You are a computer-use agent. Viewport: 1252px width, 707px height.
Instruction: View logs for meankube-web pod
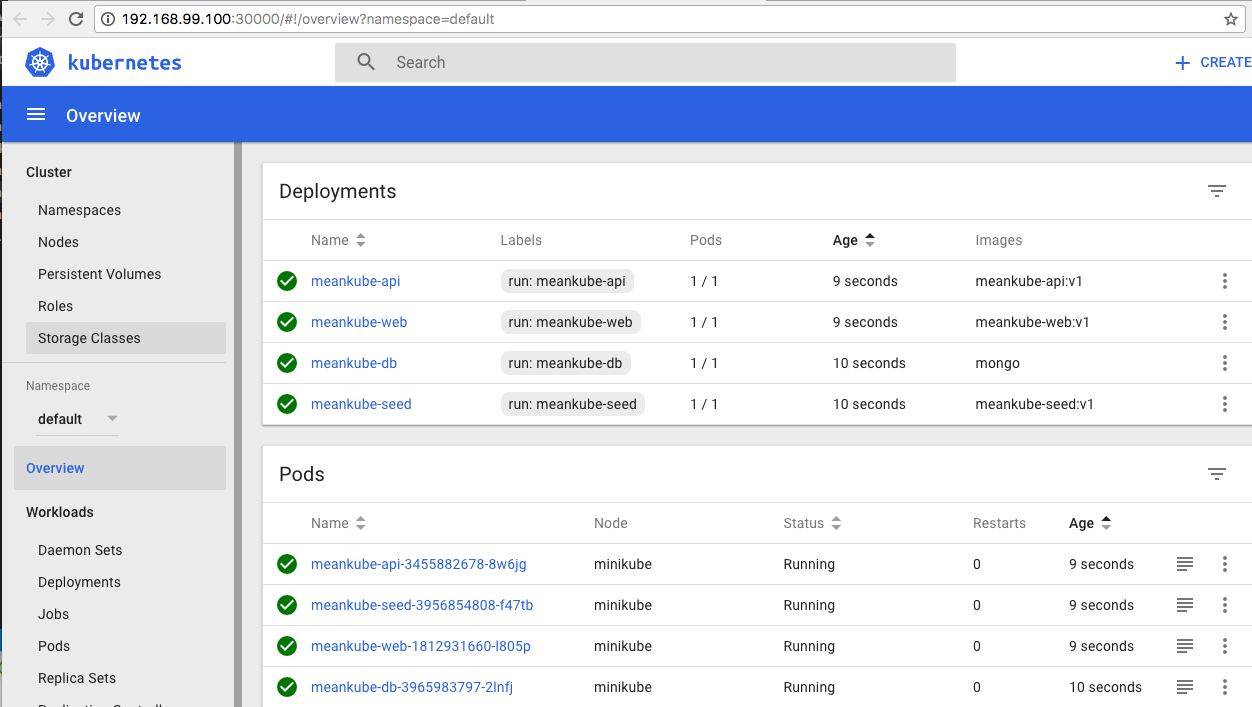[x=1185, y=646]
